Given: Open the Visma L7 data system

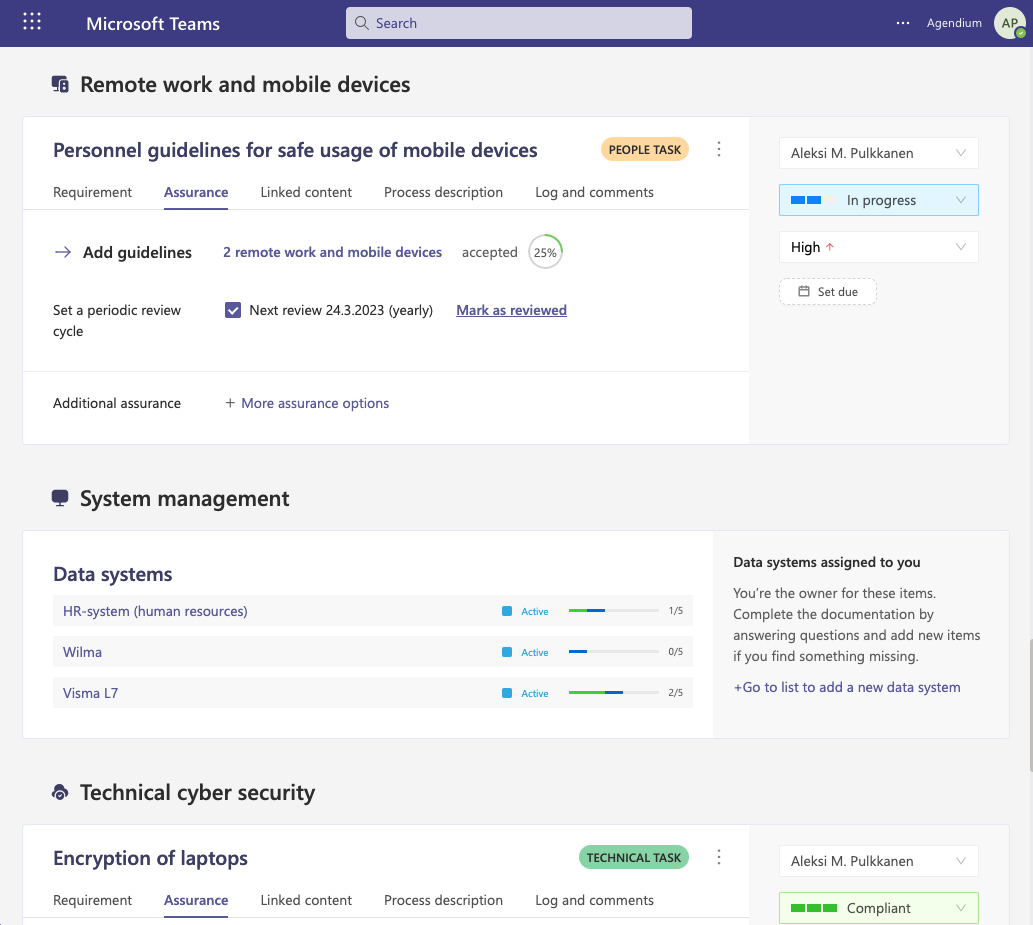Looking at the screenshot, I should tap(90, 692).
